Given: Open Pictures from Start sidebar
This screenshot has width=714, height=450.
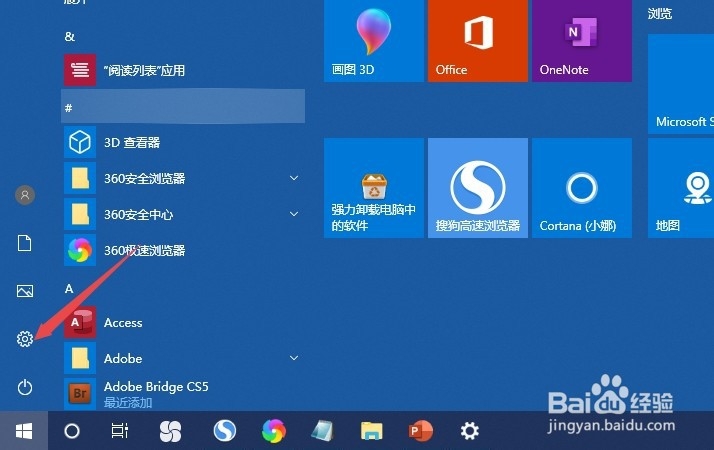Looking at the screenshot, I should click(x=25, y=291).
